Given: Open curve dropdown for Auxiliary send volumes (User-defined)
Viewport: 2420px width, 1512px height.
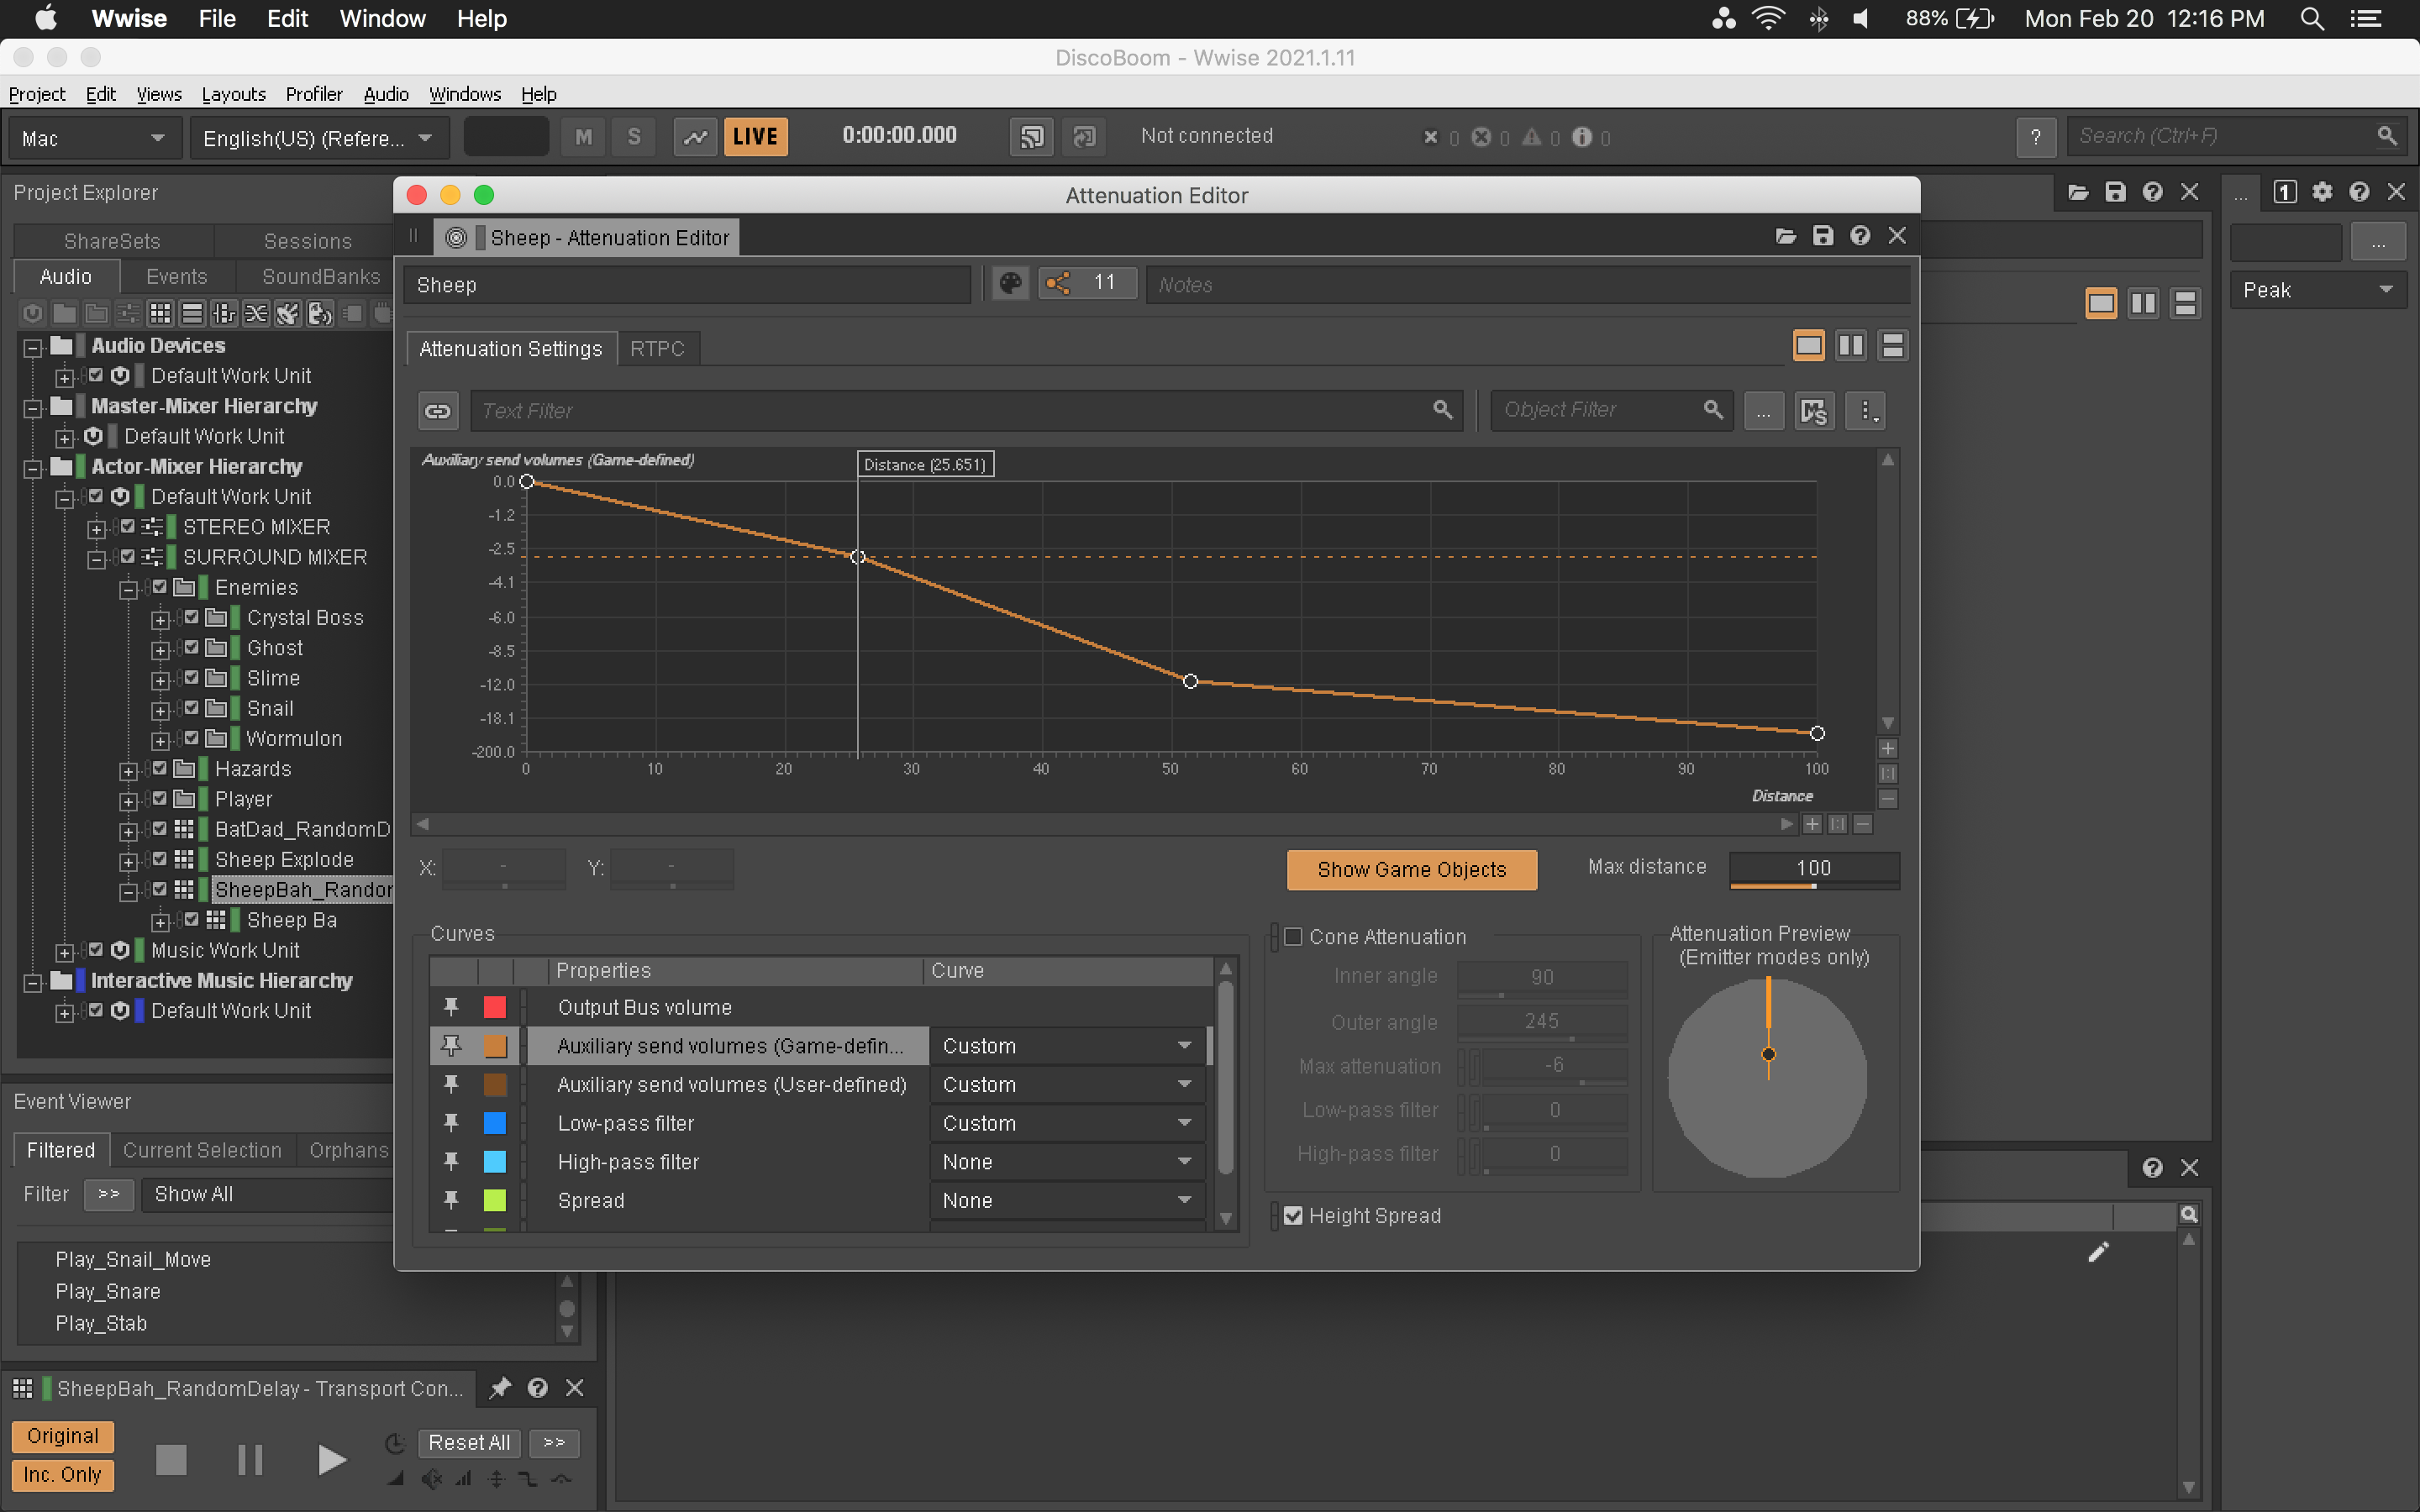Looking at the screenshot, I should click(1067, 1084).
